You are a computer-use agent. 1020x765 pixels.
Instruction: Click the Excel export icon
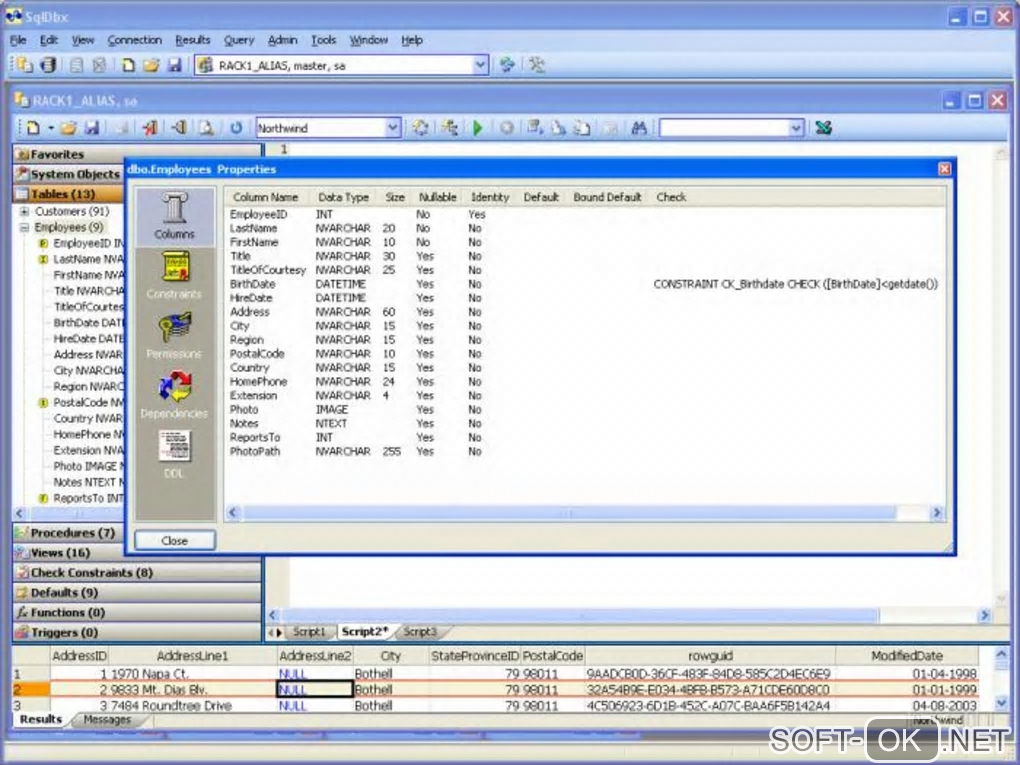click(823, 128)
